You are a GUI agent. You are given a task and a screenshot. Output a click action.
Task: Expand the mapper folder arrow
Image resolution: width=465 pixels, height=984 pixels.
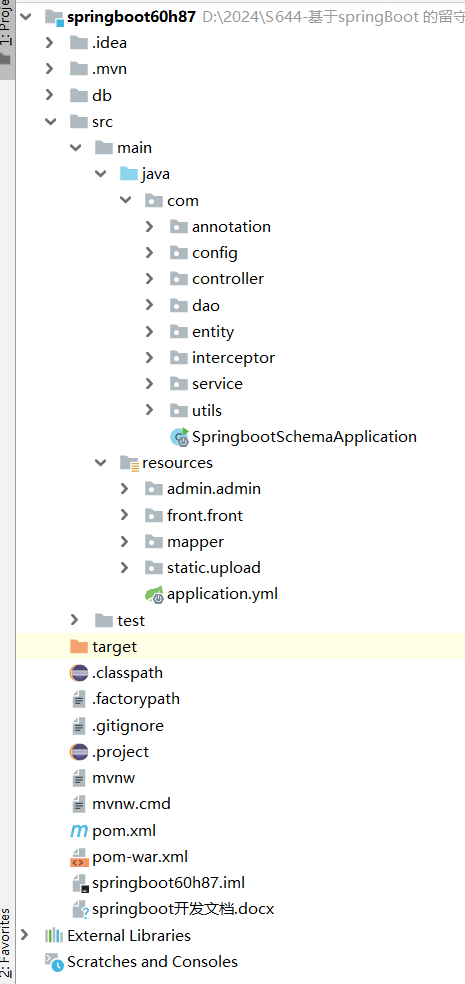(124, 541)
